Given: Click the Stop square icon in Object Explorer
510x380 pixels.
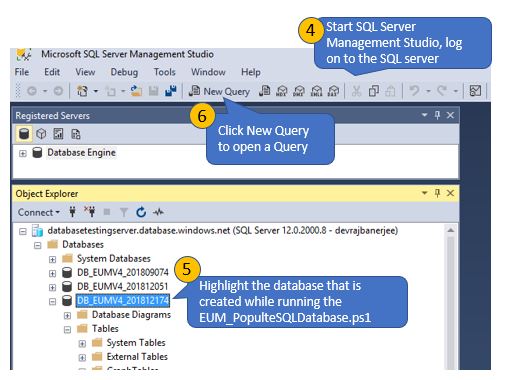Looking at the screenshot, I should (107, 212).
